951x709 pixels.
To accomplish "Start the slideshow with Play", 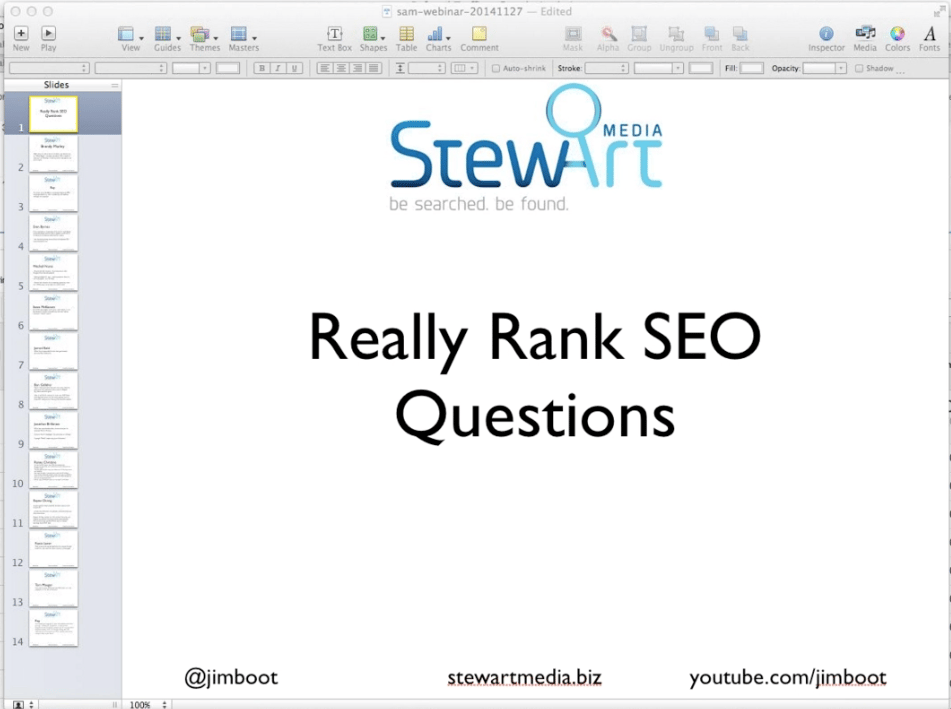I will click(48, 39).
